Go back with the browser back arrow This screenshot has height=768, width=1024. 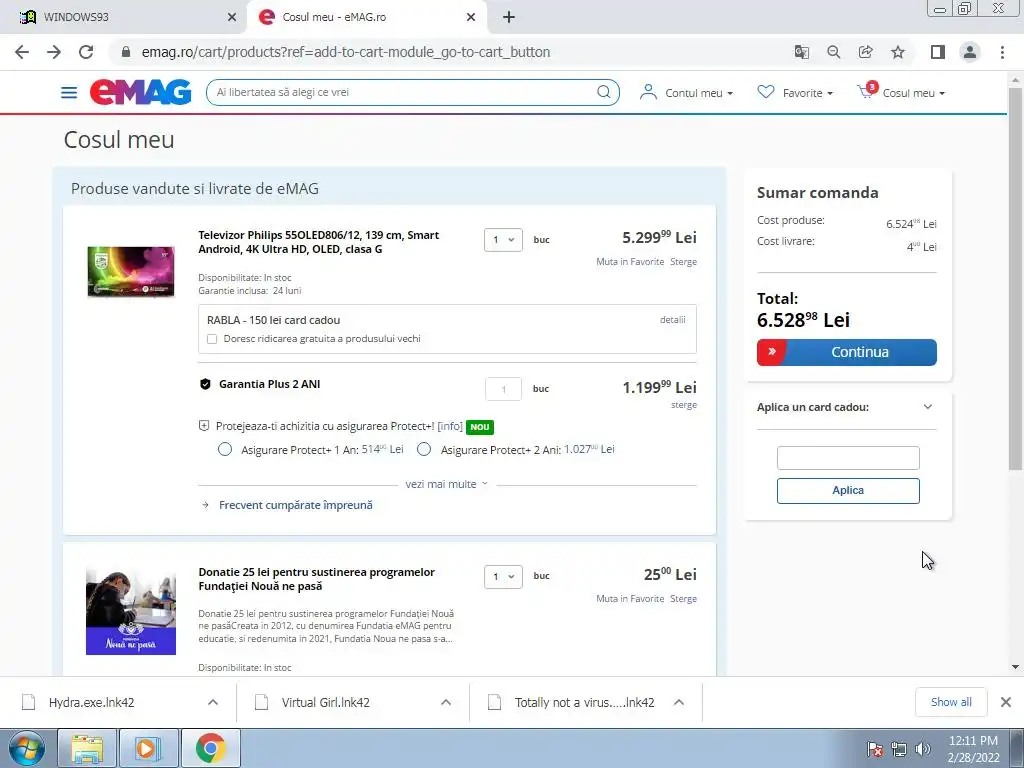pos(22,52)
